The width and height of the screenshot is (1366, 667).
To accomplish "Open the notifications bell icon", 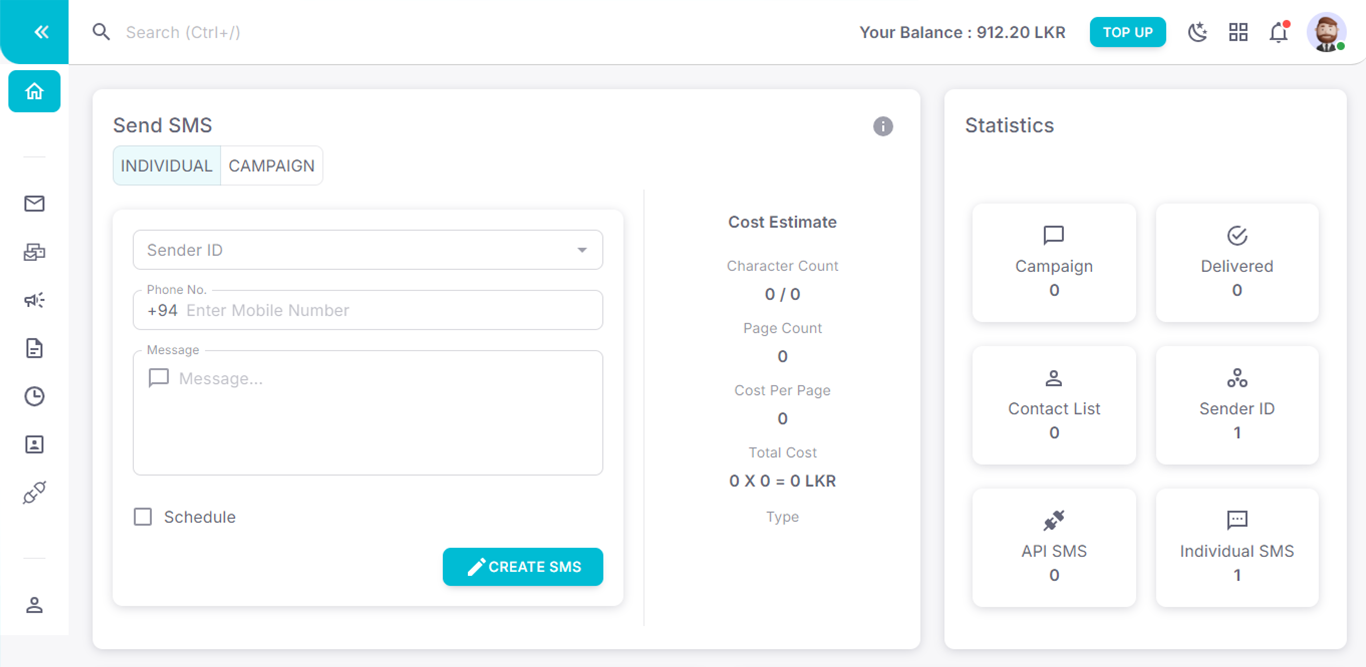I will (1279, 32).
